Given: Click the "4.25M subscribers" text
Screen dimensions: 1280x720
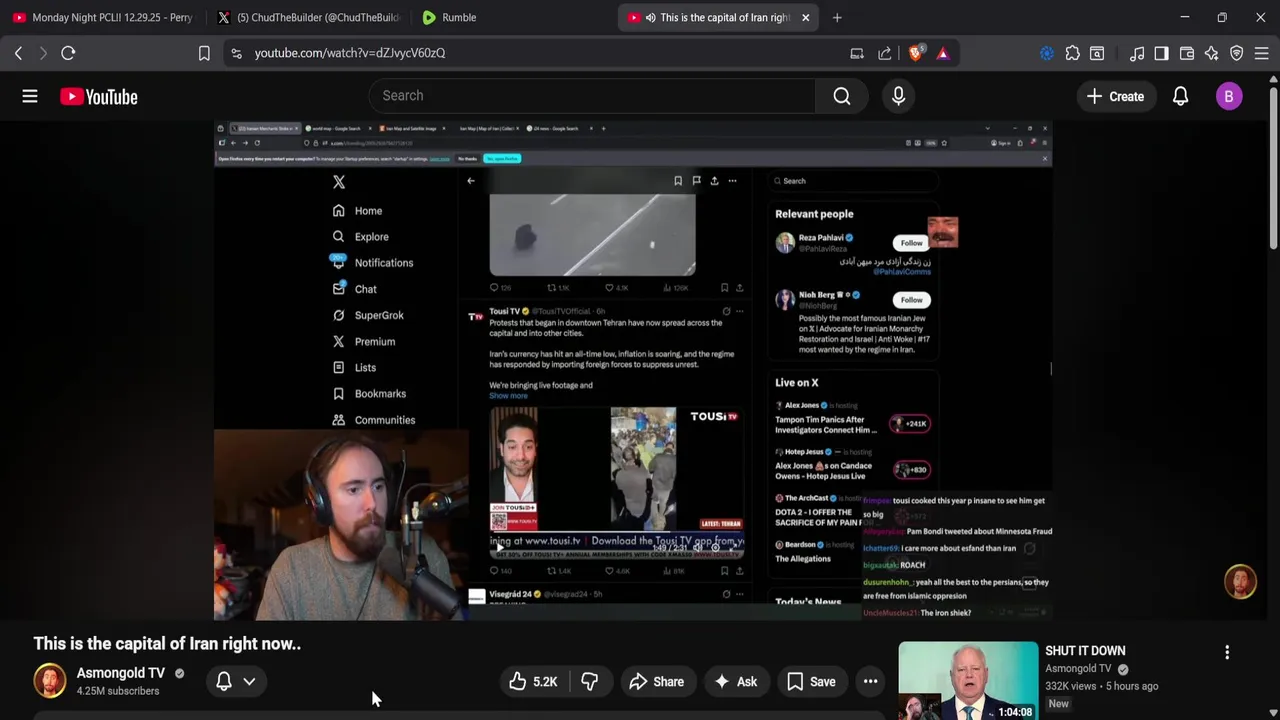Looking at the screenshot, I should tap(118, 691).
